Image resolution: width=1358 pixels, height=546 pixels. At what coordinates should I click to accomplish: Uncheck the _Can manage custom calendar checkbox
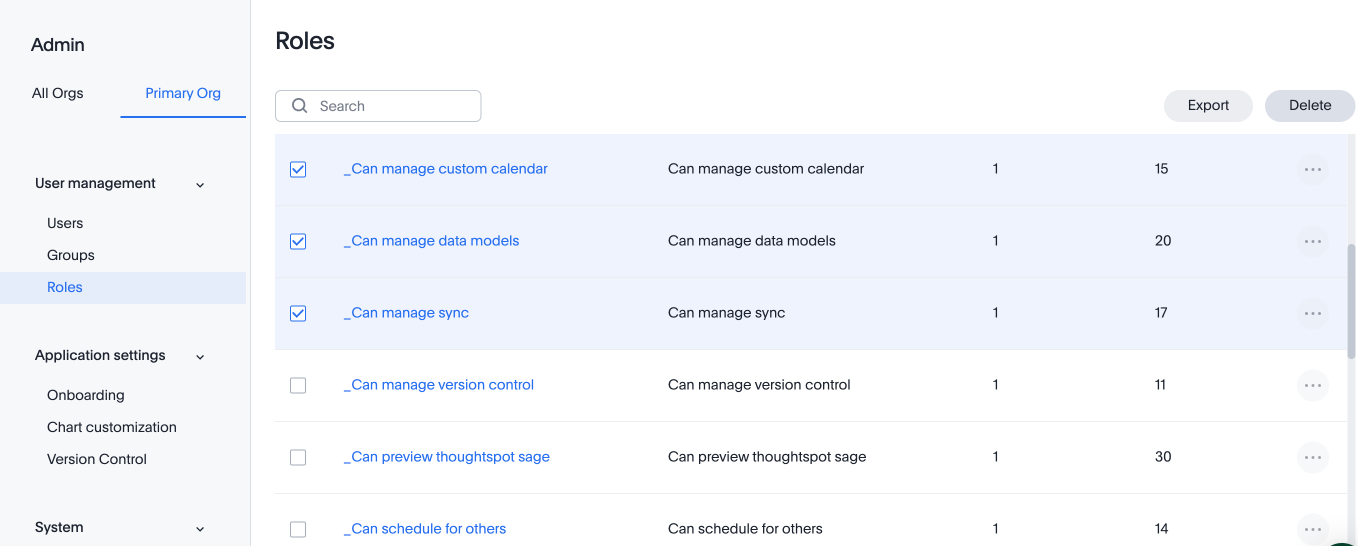298,170
